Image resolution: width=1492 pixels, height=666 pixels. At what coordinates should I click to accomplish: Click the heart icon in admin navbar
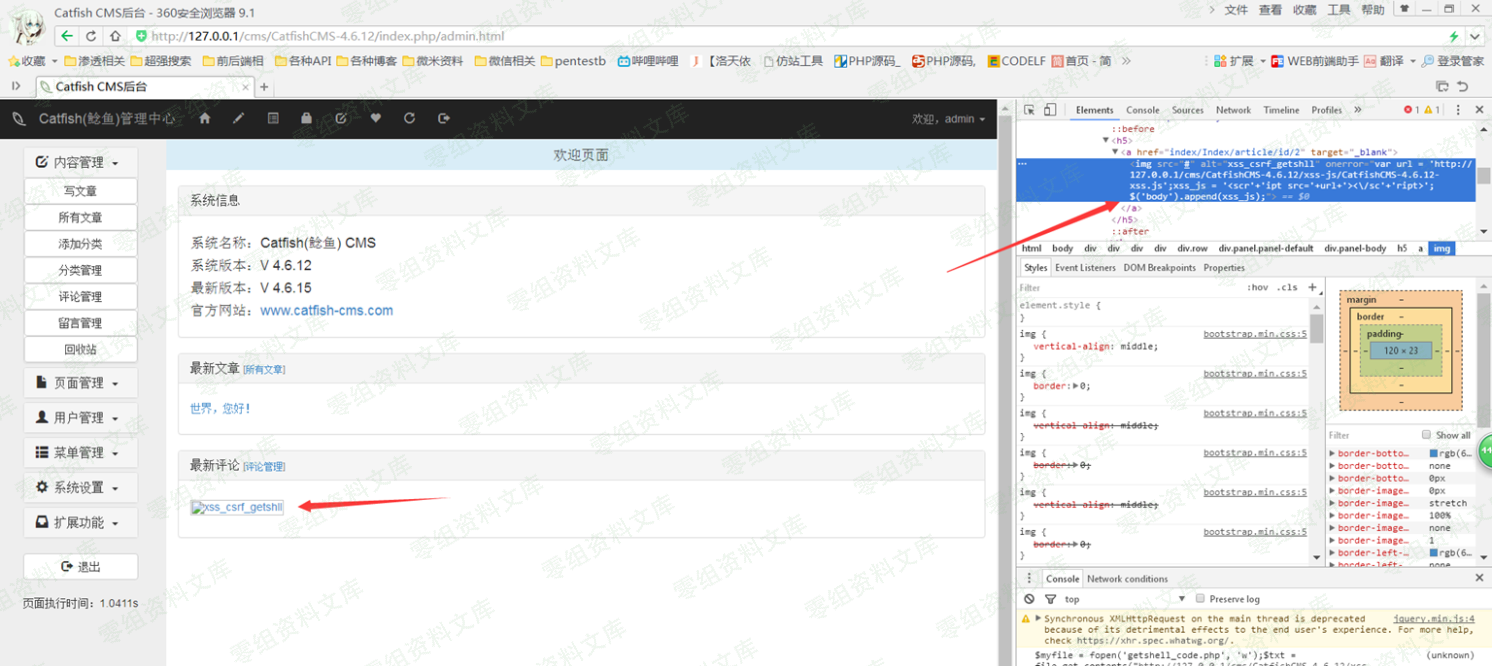pos(375,118)
